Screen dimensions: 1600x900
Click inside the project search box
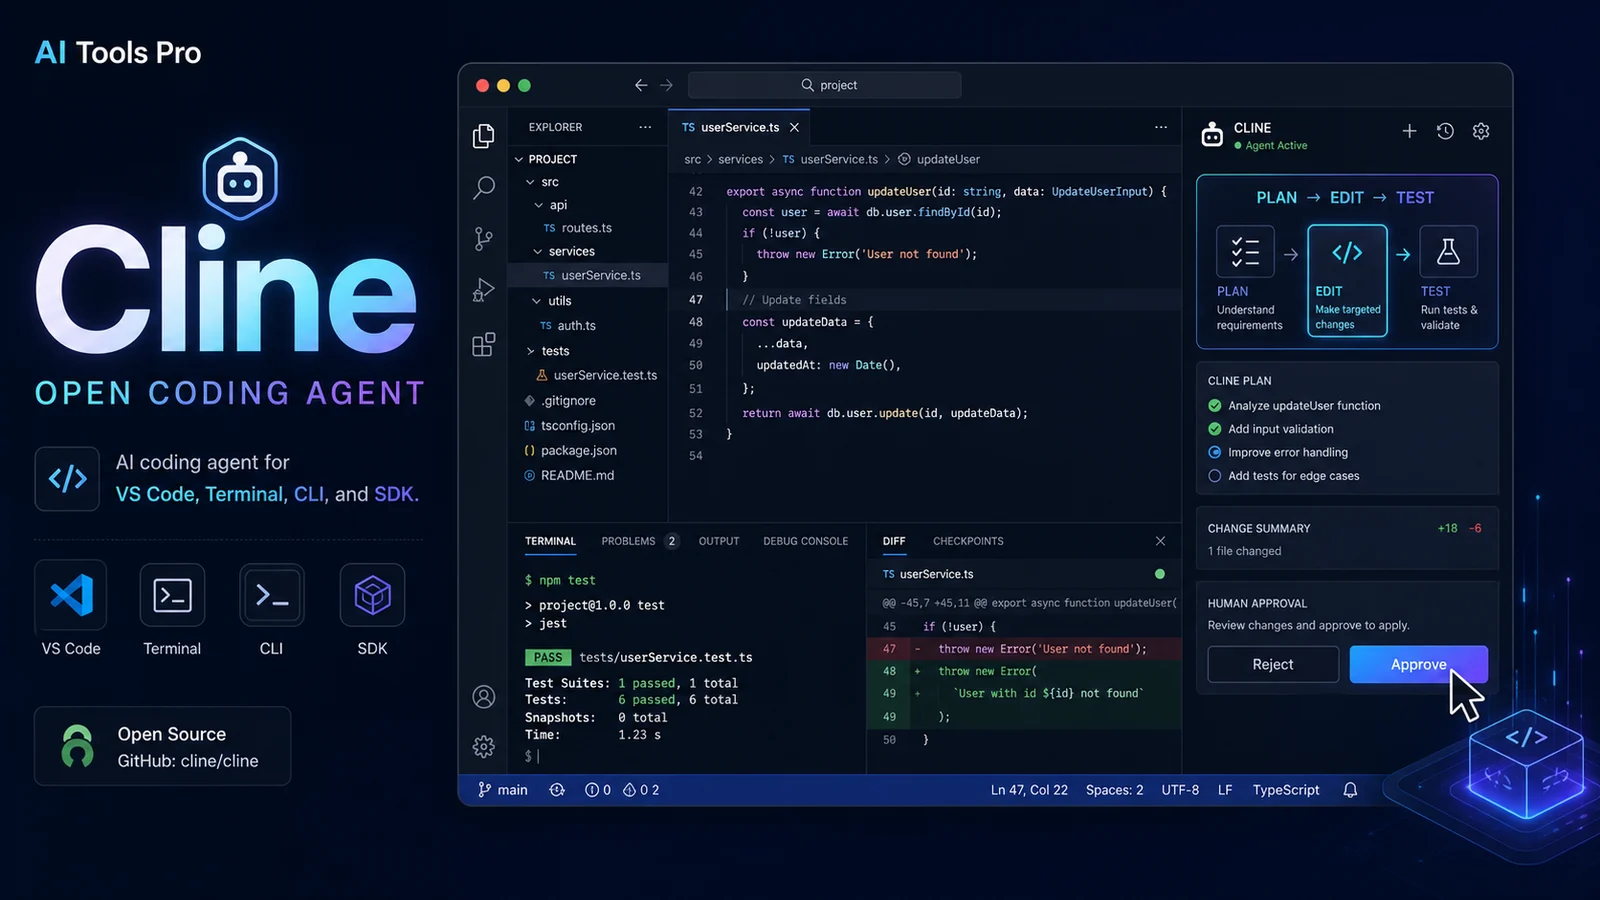pos(825,85)
